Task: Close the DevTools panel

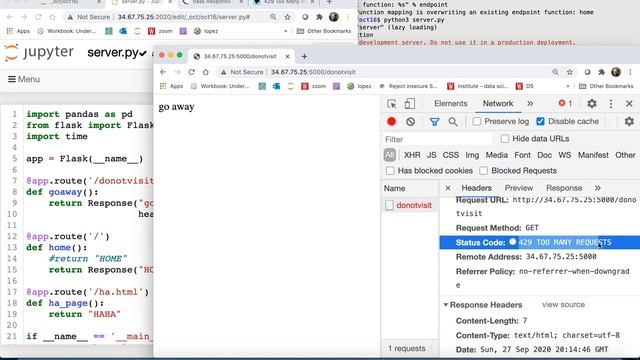Action: point(629,104)
